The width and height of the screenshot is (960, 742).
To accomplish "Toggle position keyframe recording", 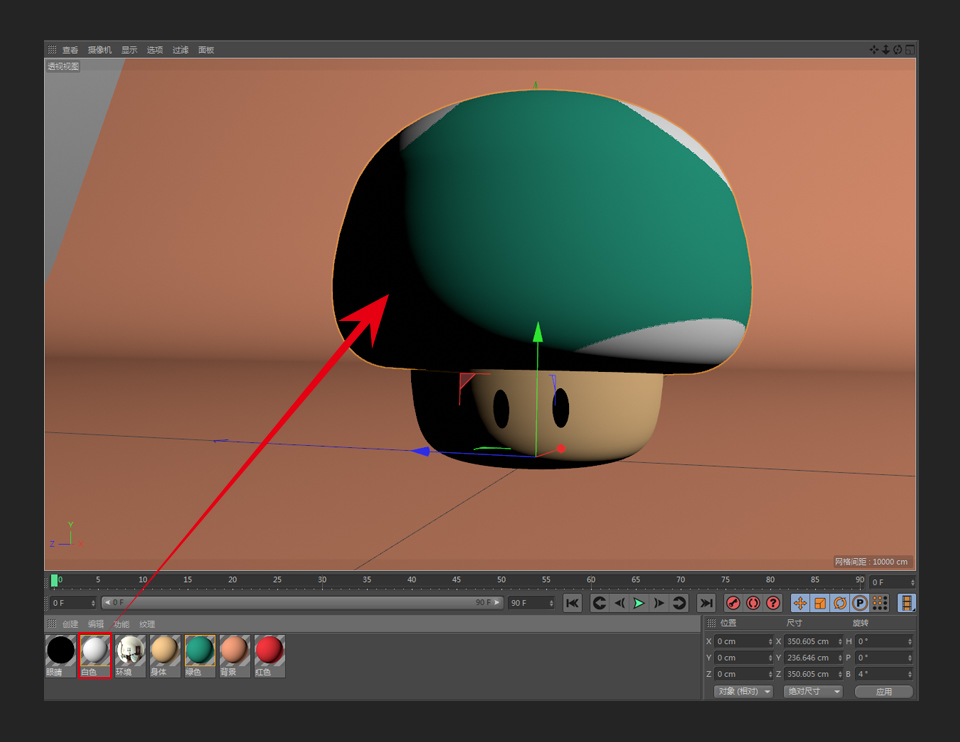I will 800,603.
